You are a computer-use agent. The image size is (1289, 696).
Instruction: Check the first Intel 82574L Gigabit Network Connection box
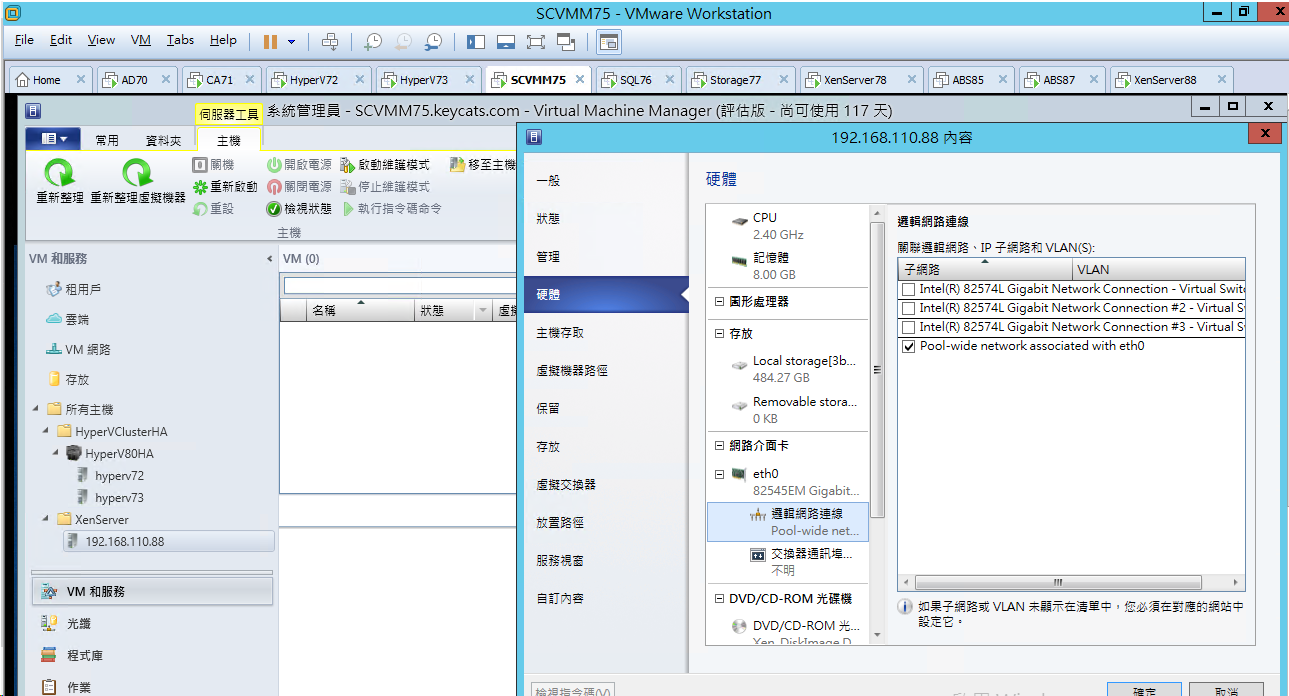tap(908, 289)
